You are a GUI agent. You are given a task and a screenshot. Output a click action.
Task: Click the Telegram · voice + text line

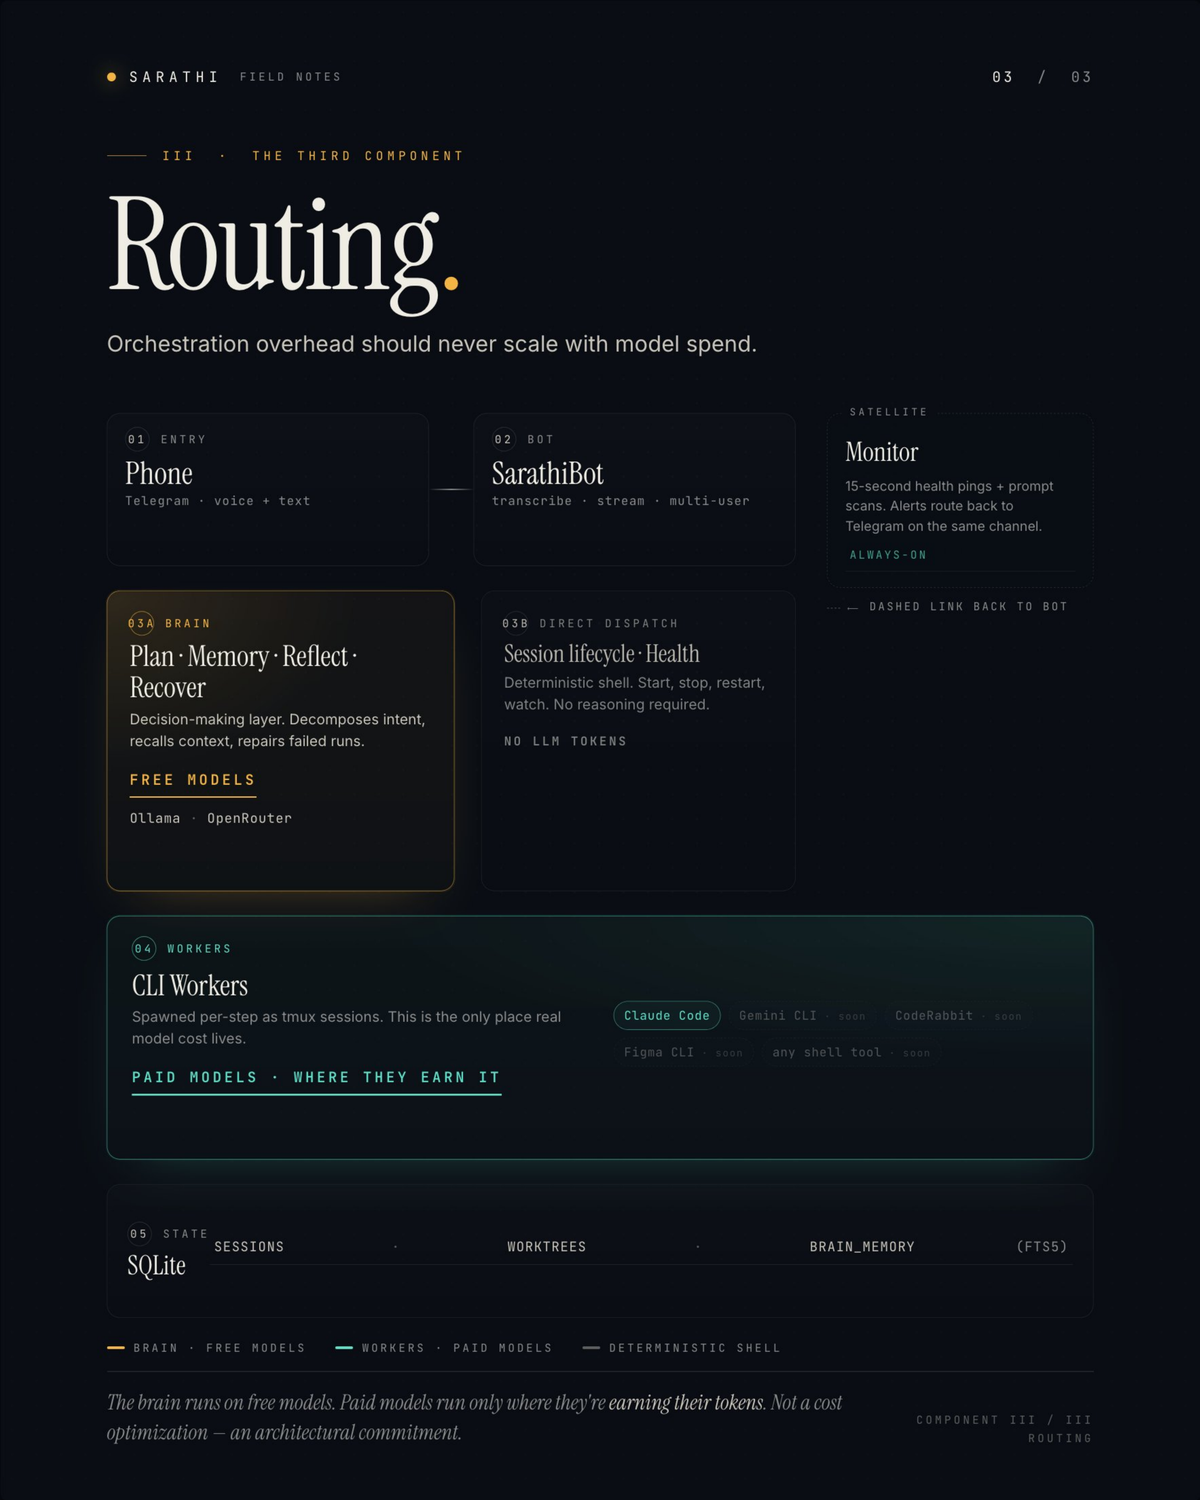pyautogui.click(x=218, y=501)
